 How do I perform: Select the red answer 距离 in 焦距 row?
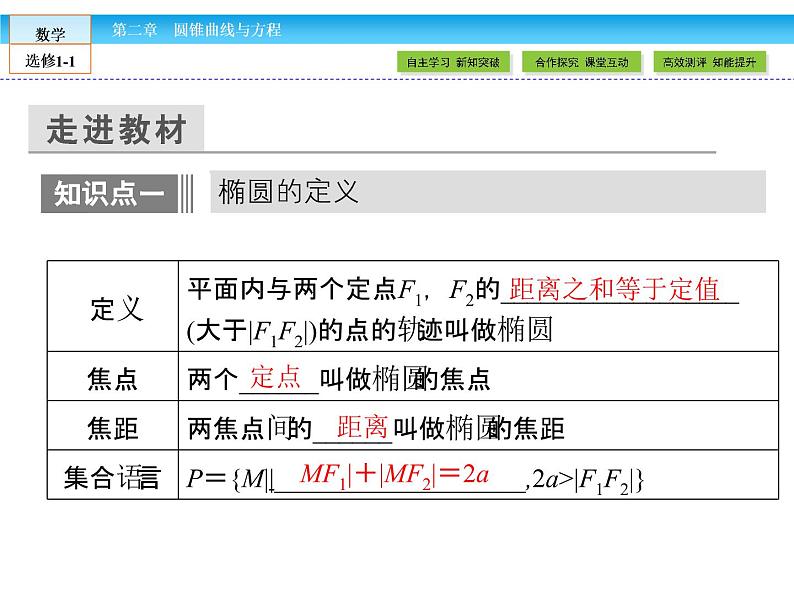(x=361, y=427)
